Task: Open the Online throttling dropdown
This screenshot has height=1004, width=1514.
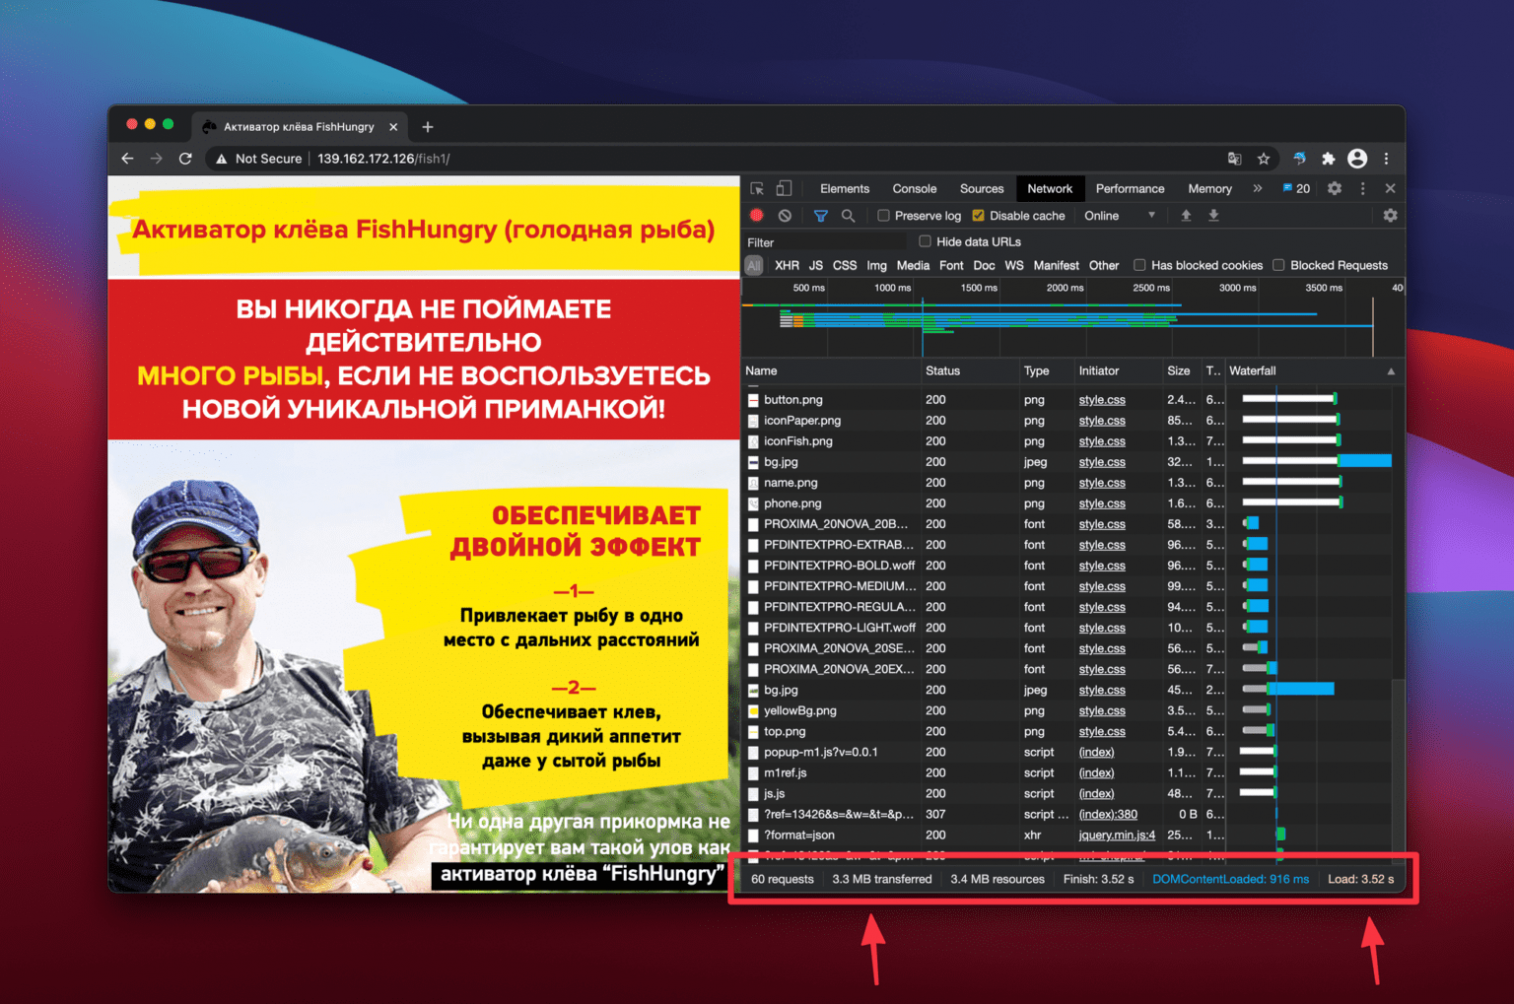Action: pyautogui.click(x=1120, y=215)
